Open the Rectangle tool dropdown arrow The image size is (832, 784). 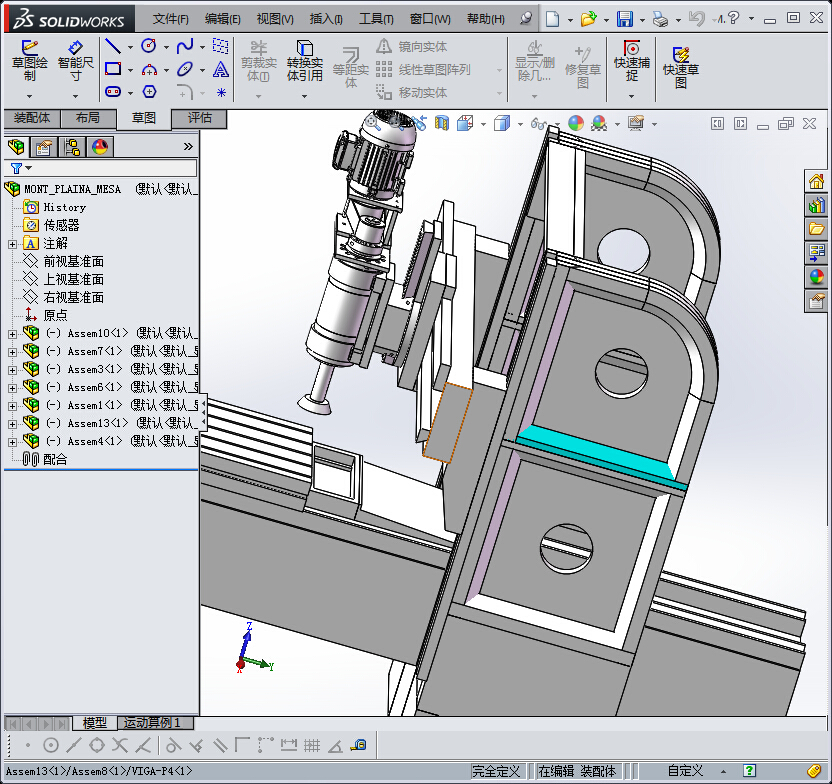(130, 70)
